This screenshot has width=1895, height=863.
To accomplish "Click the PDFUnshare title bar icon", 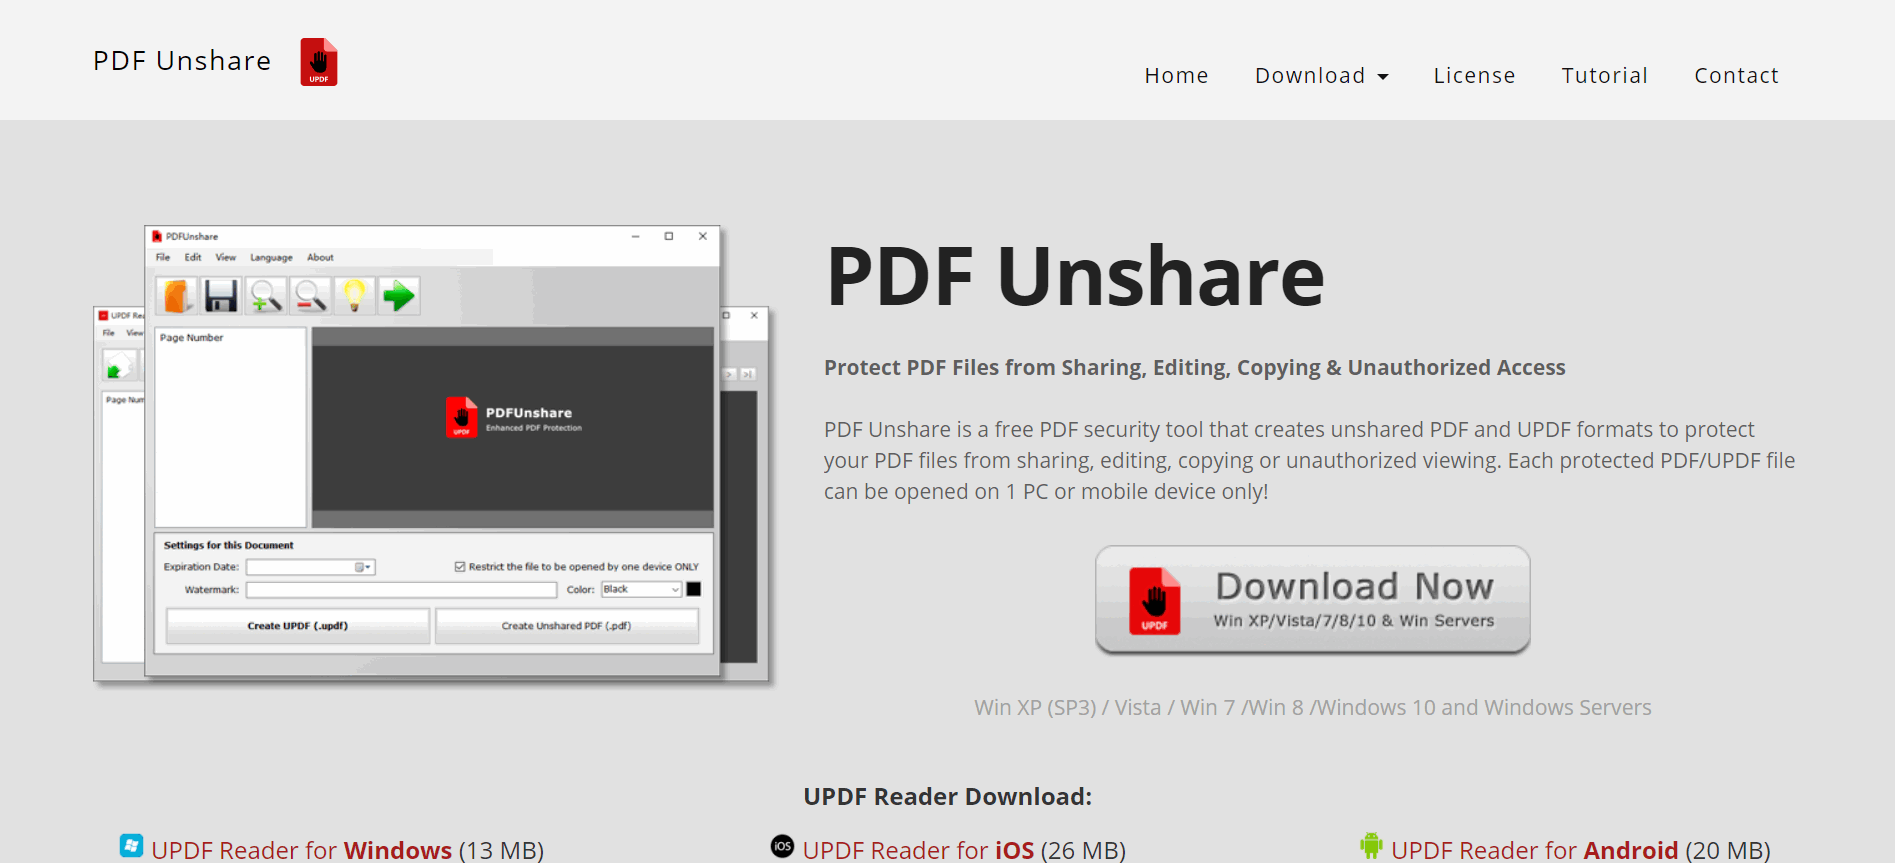I will (x=157, y=237).
